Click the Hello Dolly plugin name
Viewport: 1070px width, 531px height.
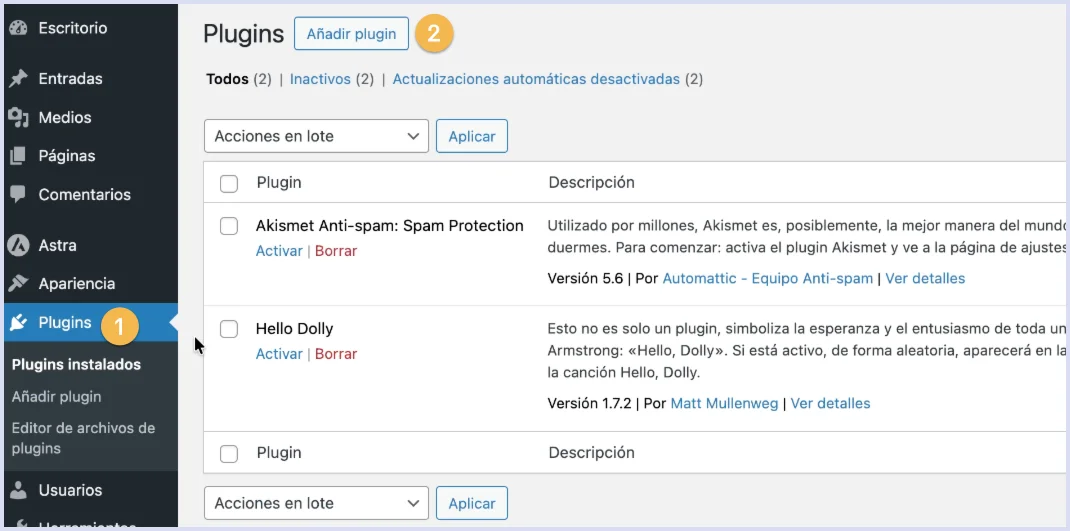pos(294,329)
